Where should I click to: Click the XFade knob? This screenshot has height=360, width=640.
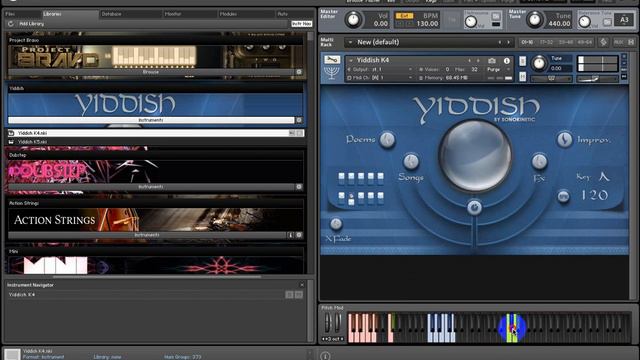coord(336,224)
